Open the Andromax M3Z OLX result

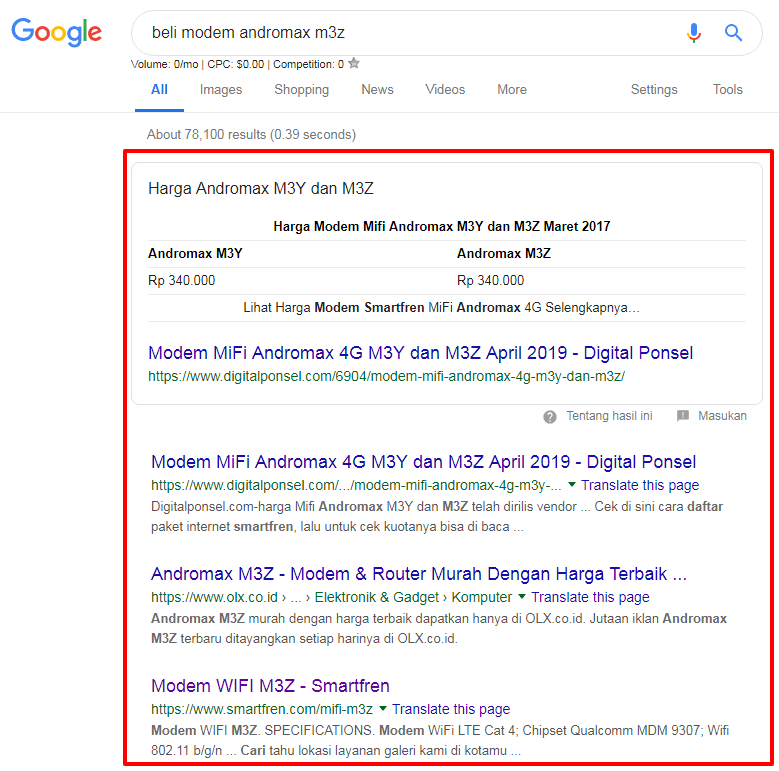[418, 575]
